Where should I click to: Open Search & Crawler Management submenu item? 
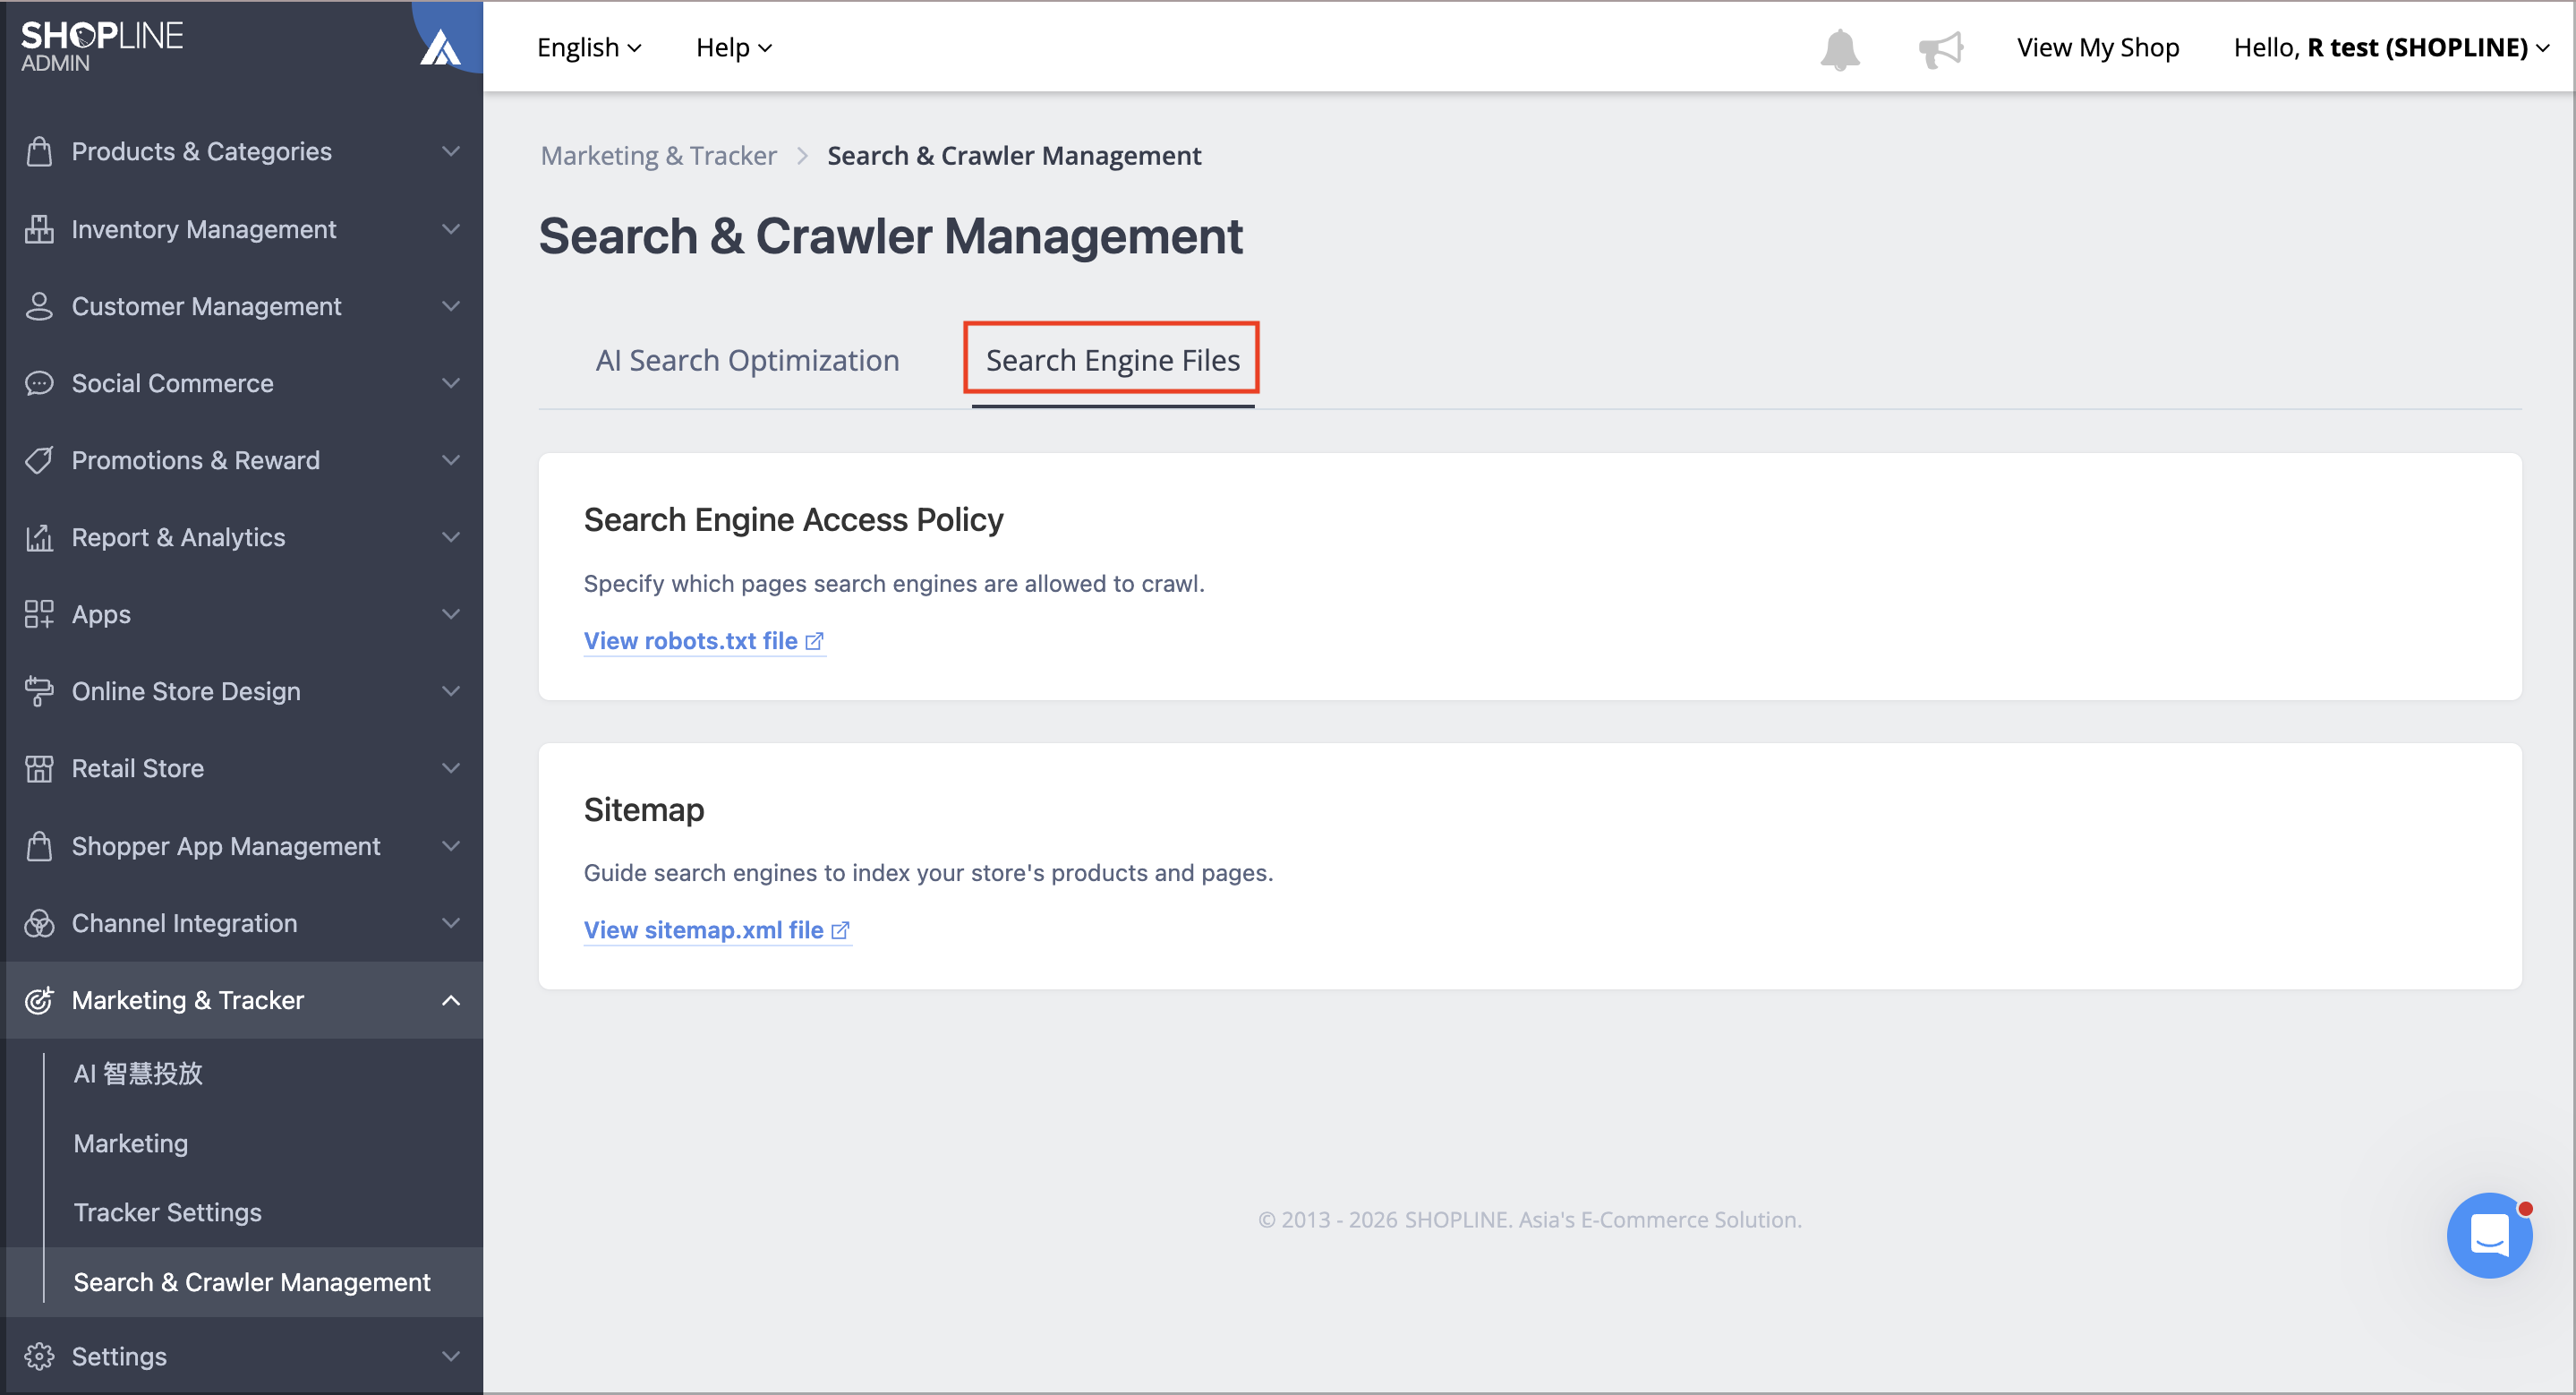click(252, 1282)
